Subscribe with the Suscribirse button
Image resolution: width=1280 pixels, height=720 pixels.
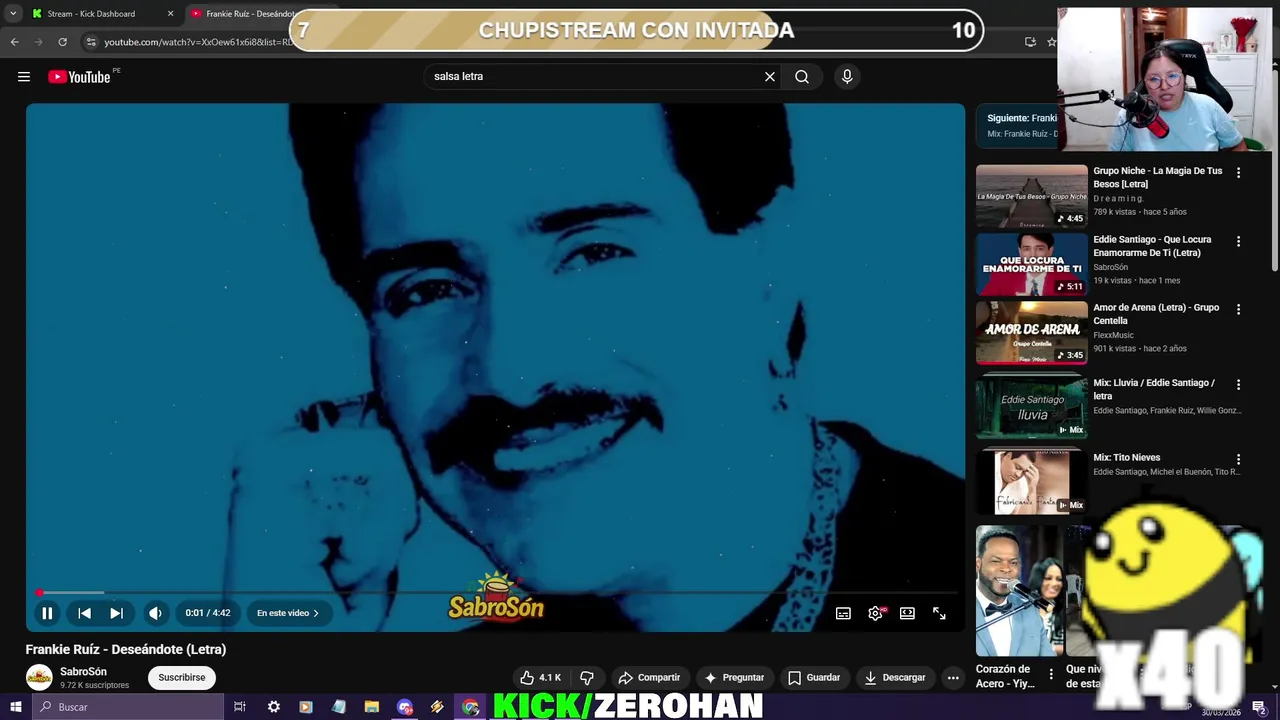181,677
